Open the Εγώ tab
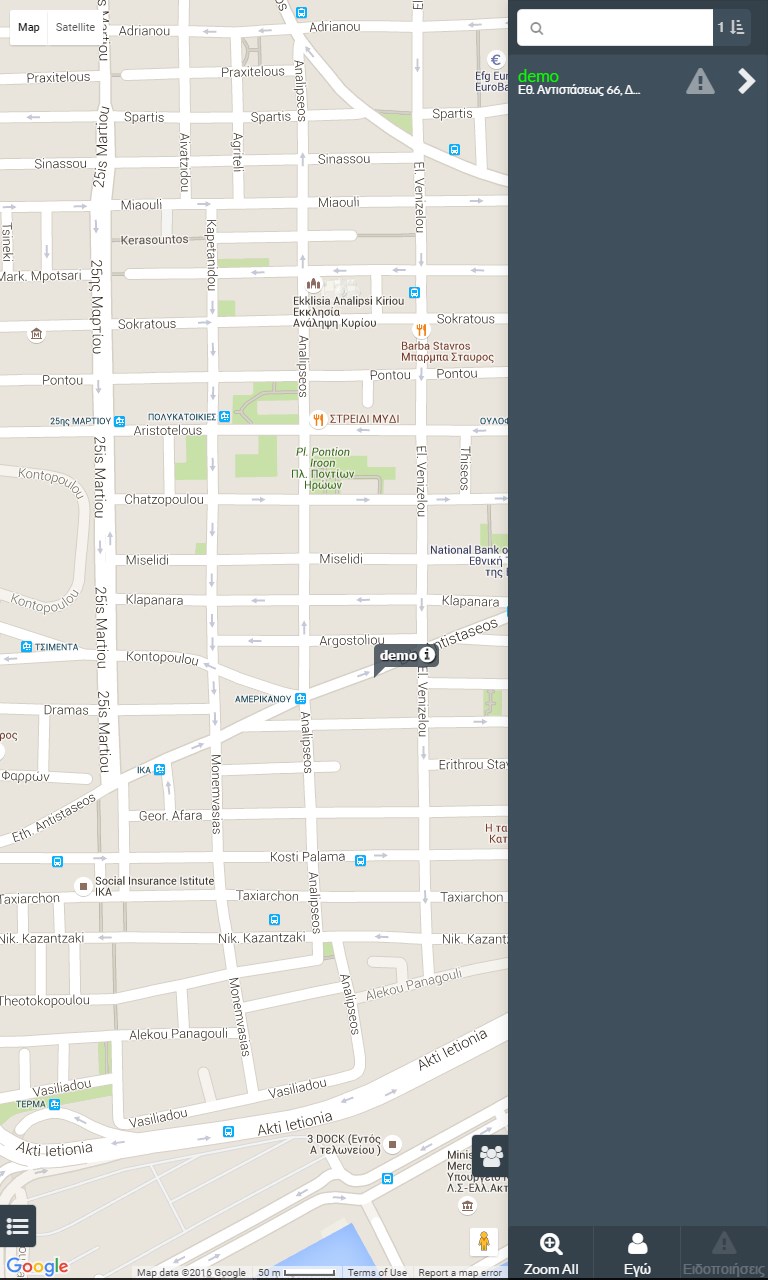 (x=637, y=1253)
